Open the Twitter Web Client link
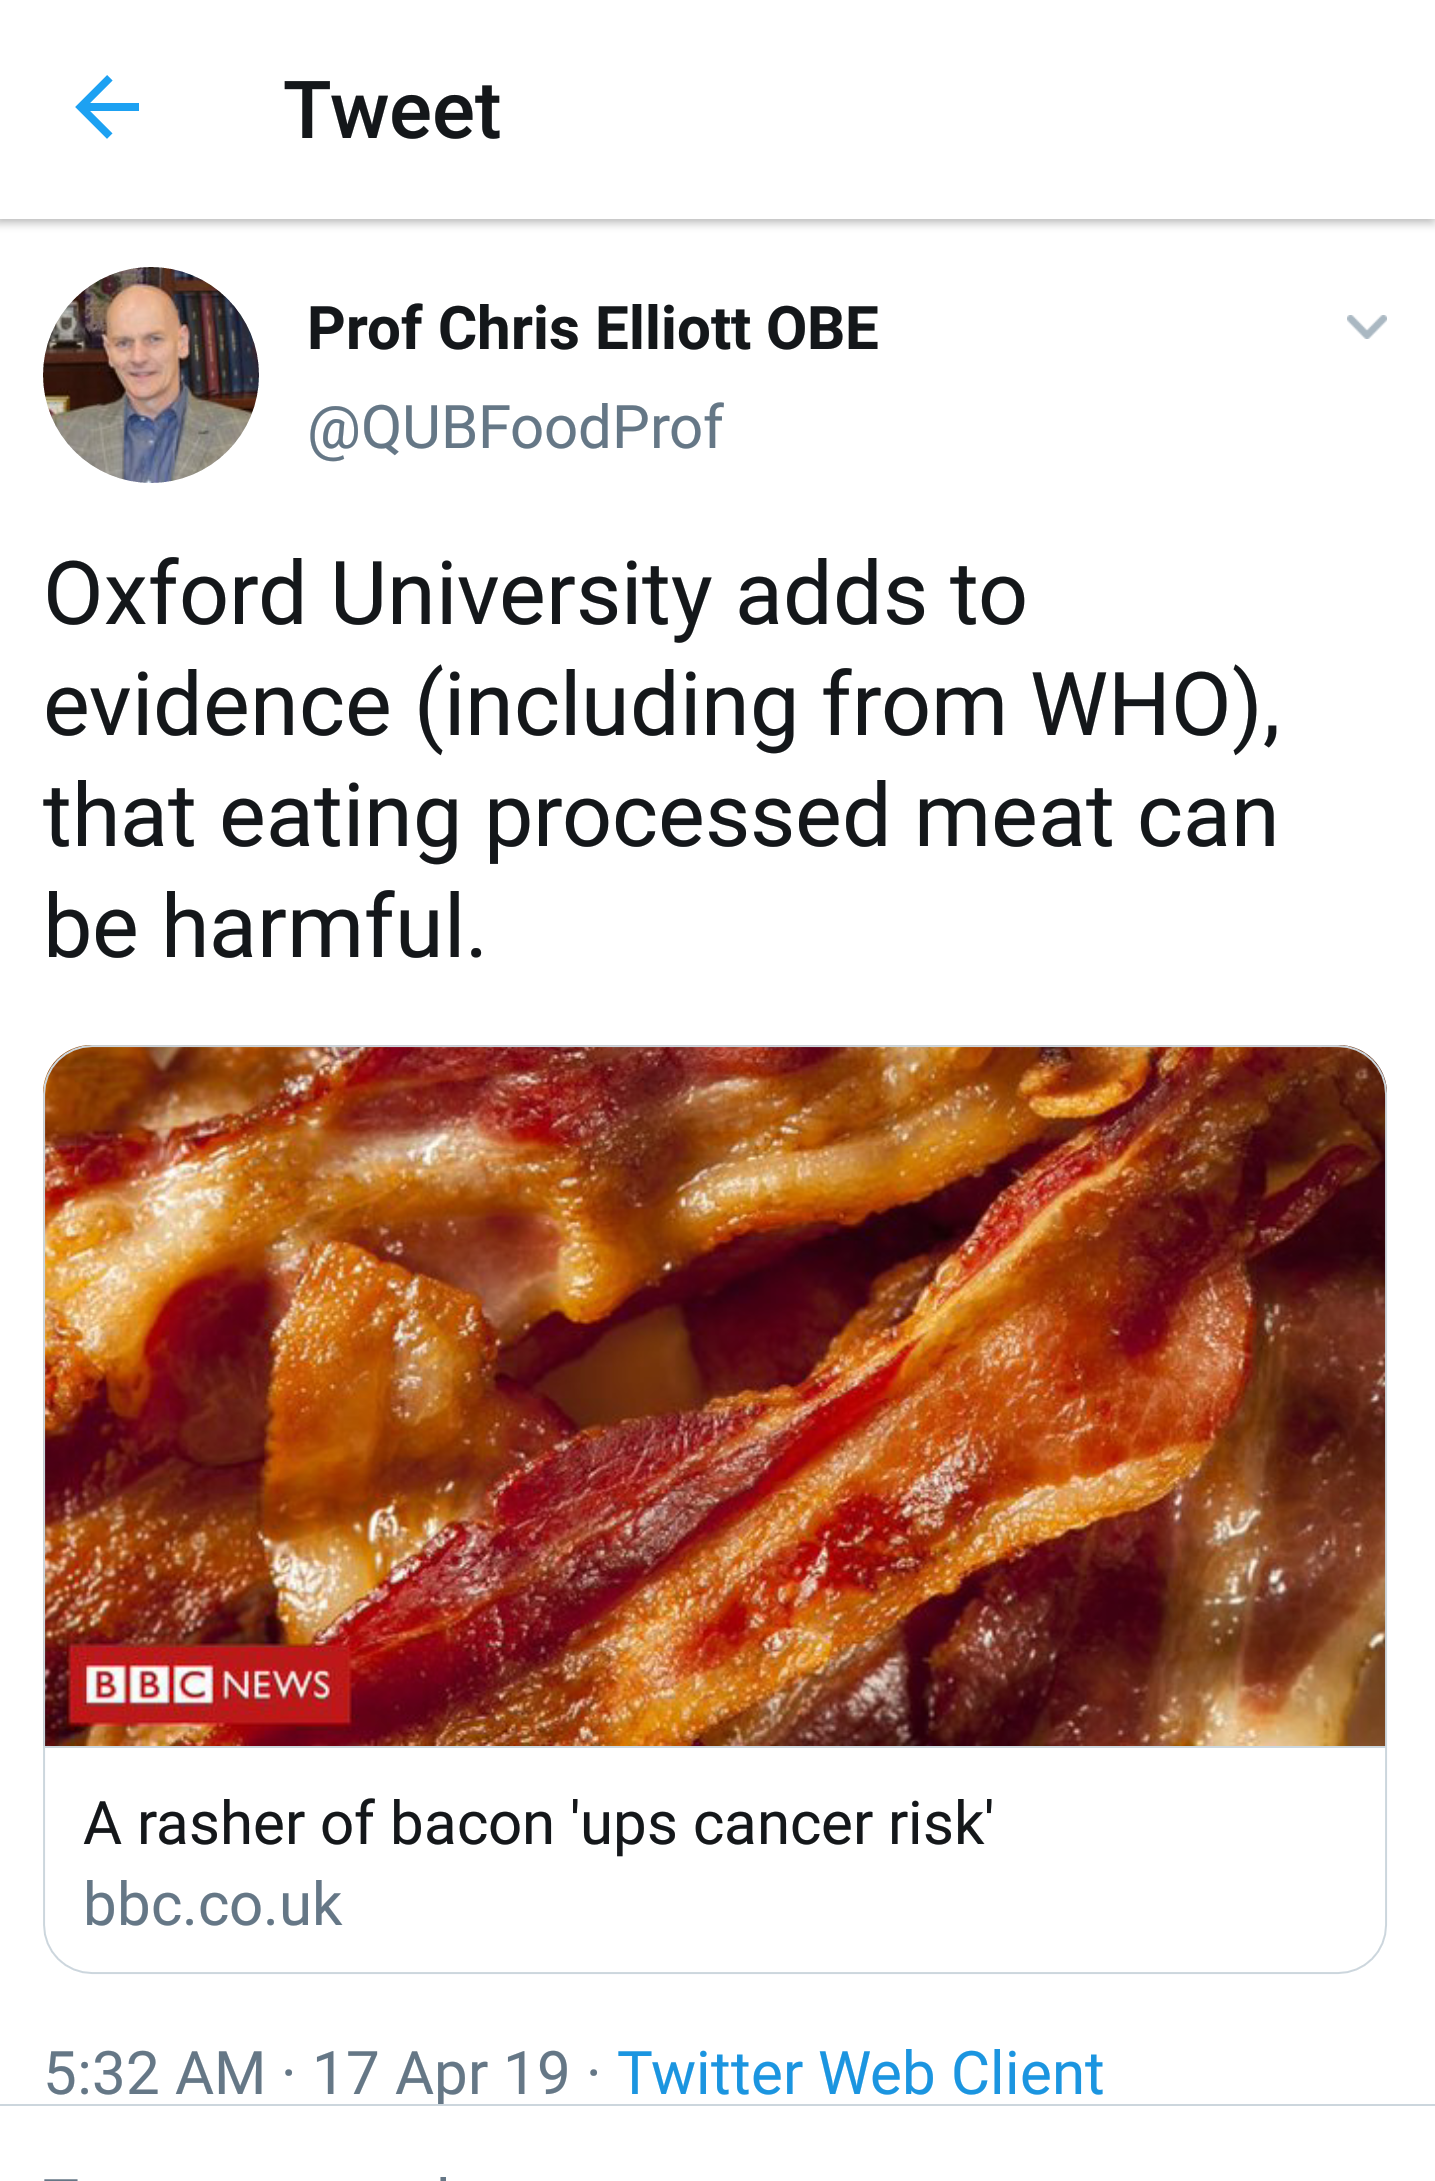The width and height of the screenshot is (1435, 2181). coord(860,2072)
